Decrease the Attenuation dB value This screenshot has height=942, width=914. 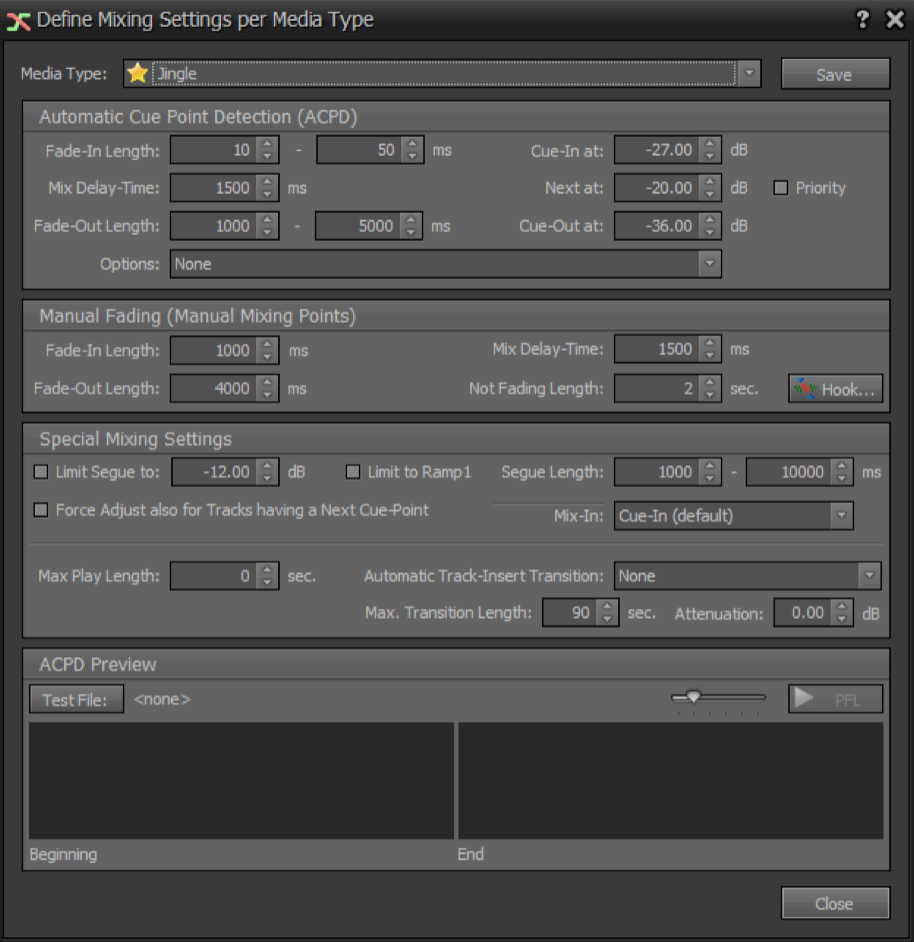(x=842, y=619)
